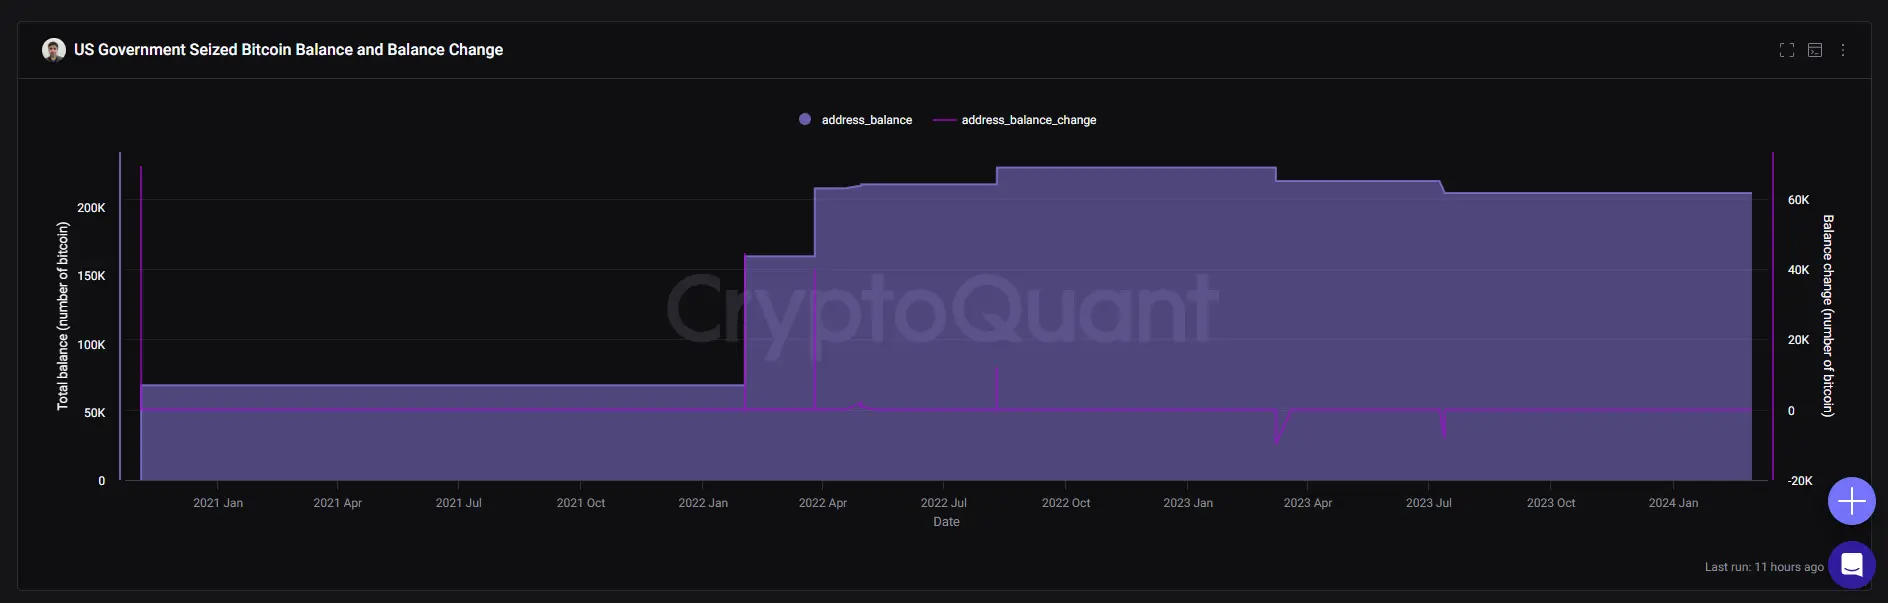Click the '2022 Oct' x-axis label
Viewport: 1888px width, 603px height.
1066,503
